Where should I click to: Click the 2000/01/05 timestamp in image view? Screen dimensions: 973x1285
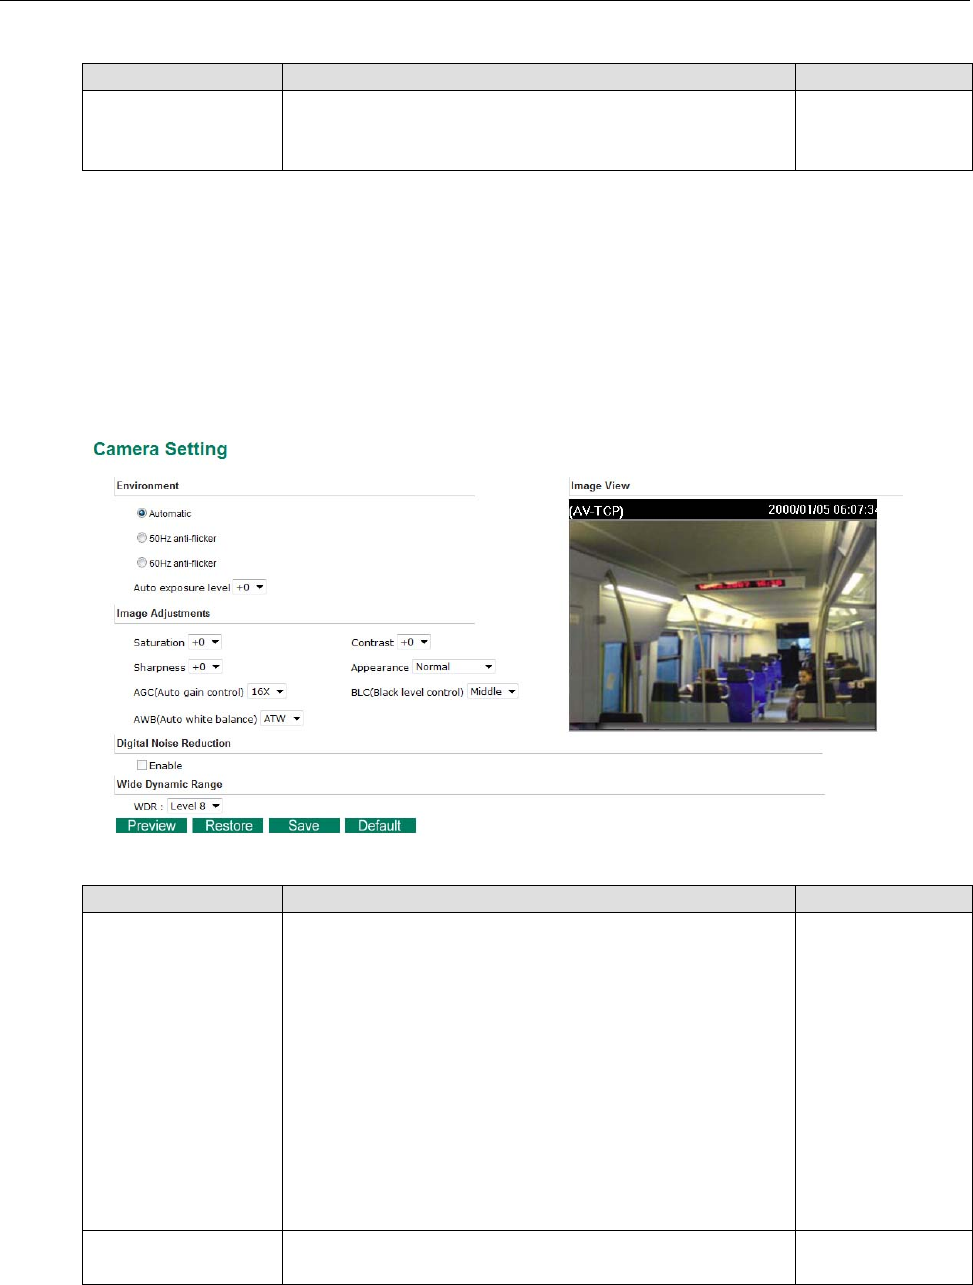tap(821, 509)
